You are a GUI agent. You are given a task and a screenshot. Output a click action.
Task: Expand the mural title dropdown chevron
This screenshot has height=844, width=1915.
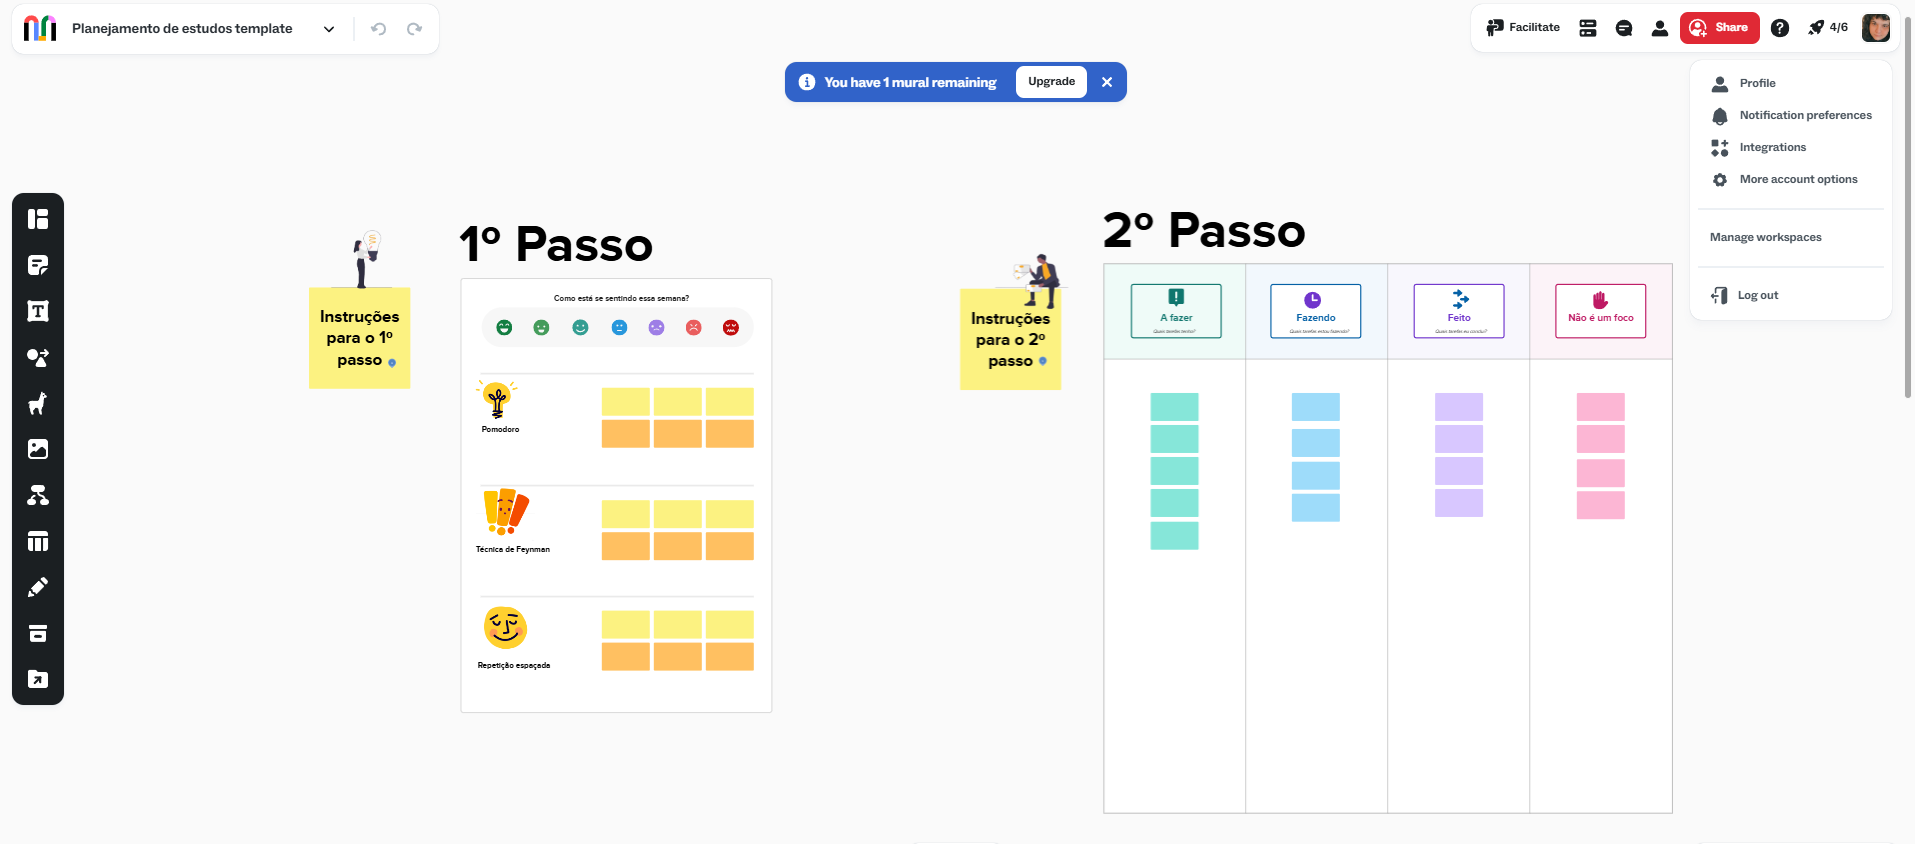329,29
